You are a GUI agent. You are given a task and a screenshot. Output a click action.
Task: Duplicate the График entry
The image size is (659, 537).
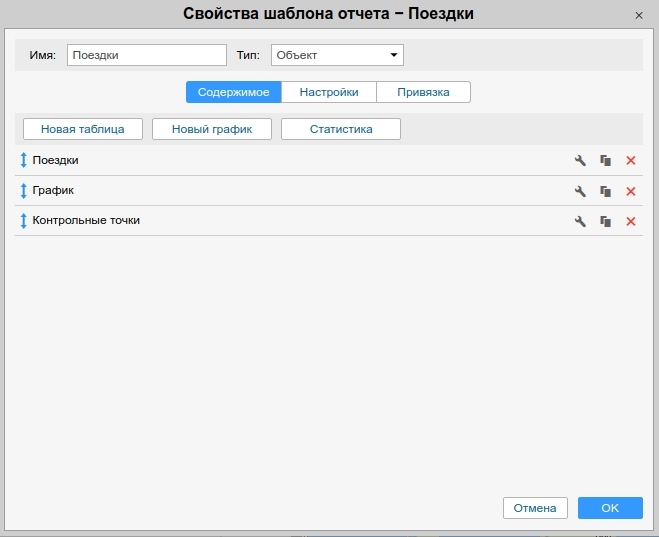click(x=605, y=191)
